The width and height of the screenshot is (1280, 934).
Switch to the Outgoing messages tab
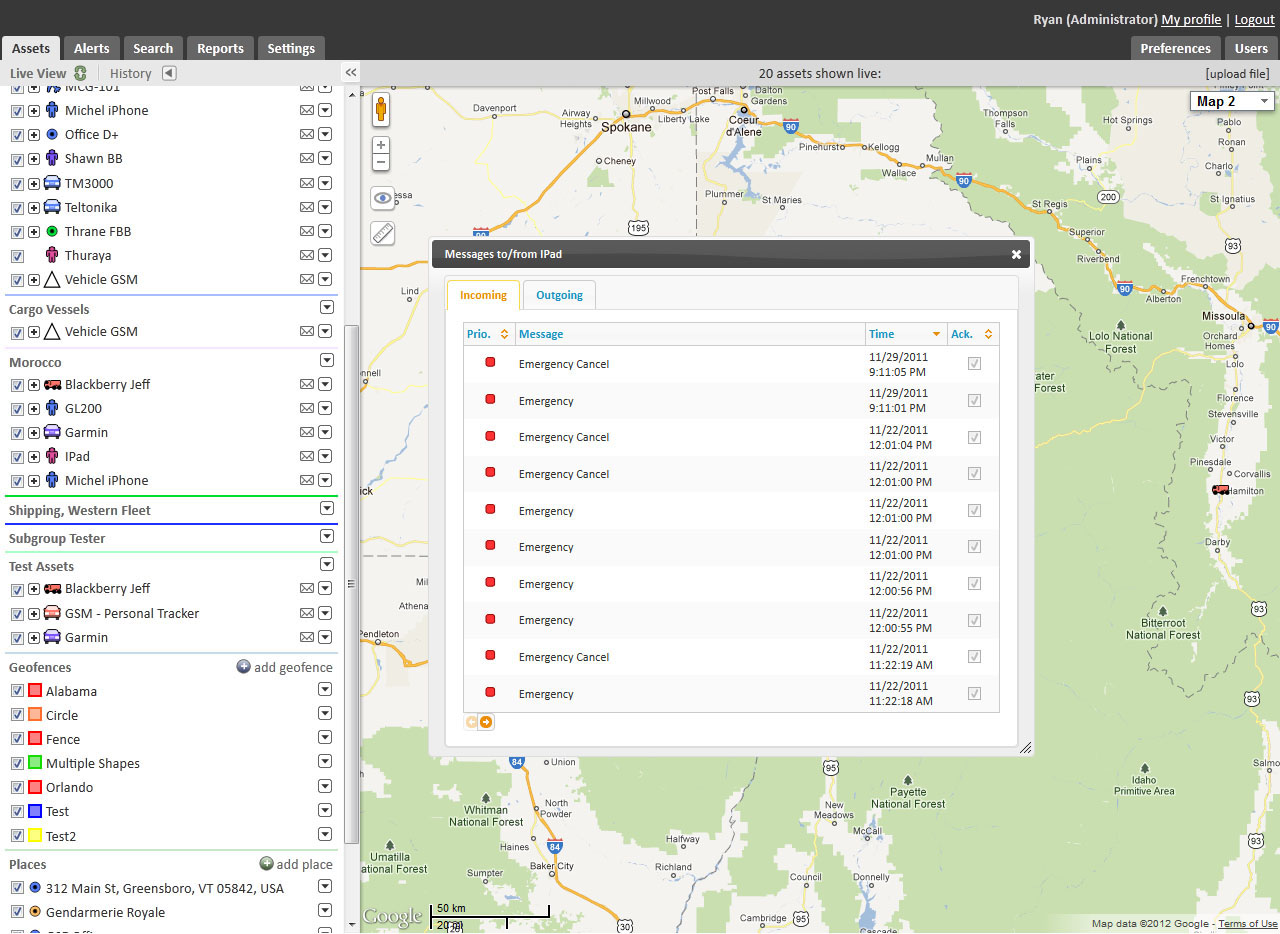click(x=559, y=295)
